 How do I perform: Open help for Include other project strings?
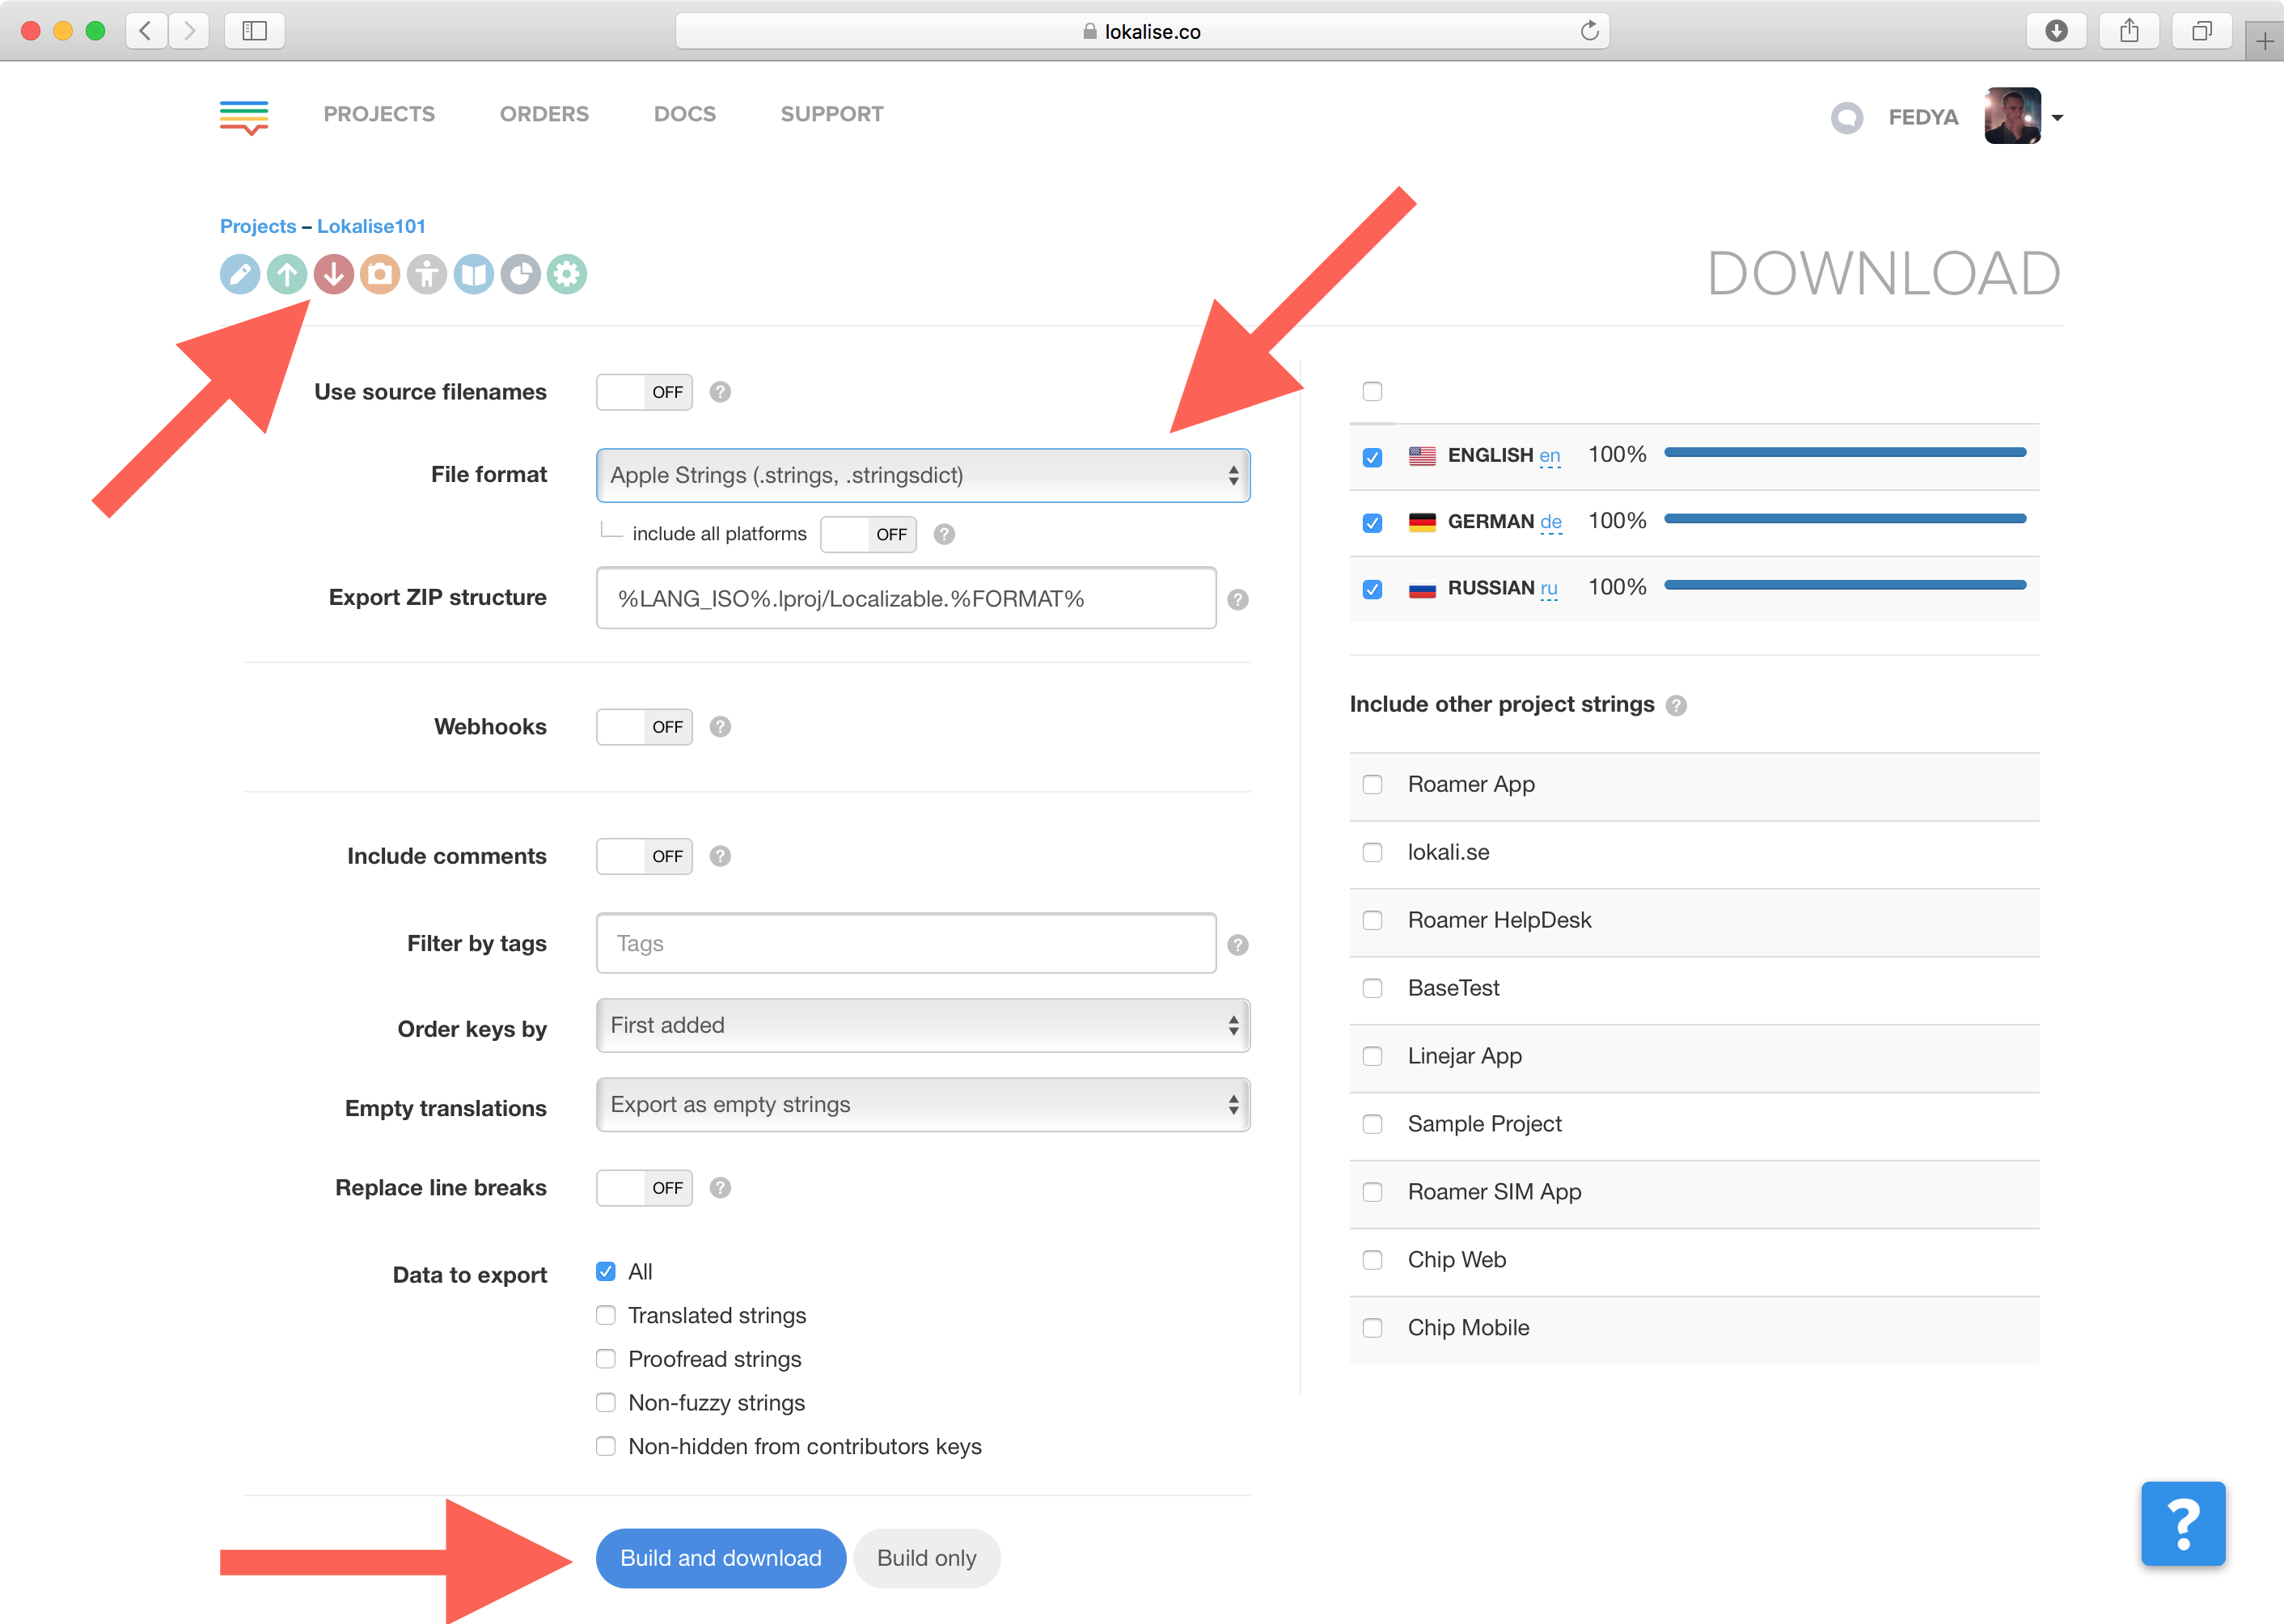(1677, 706)
